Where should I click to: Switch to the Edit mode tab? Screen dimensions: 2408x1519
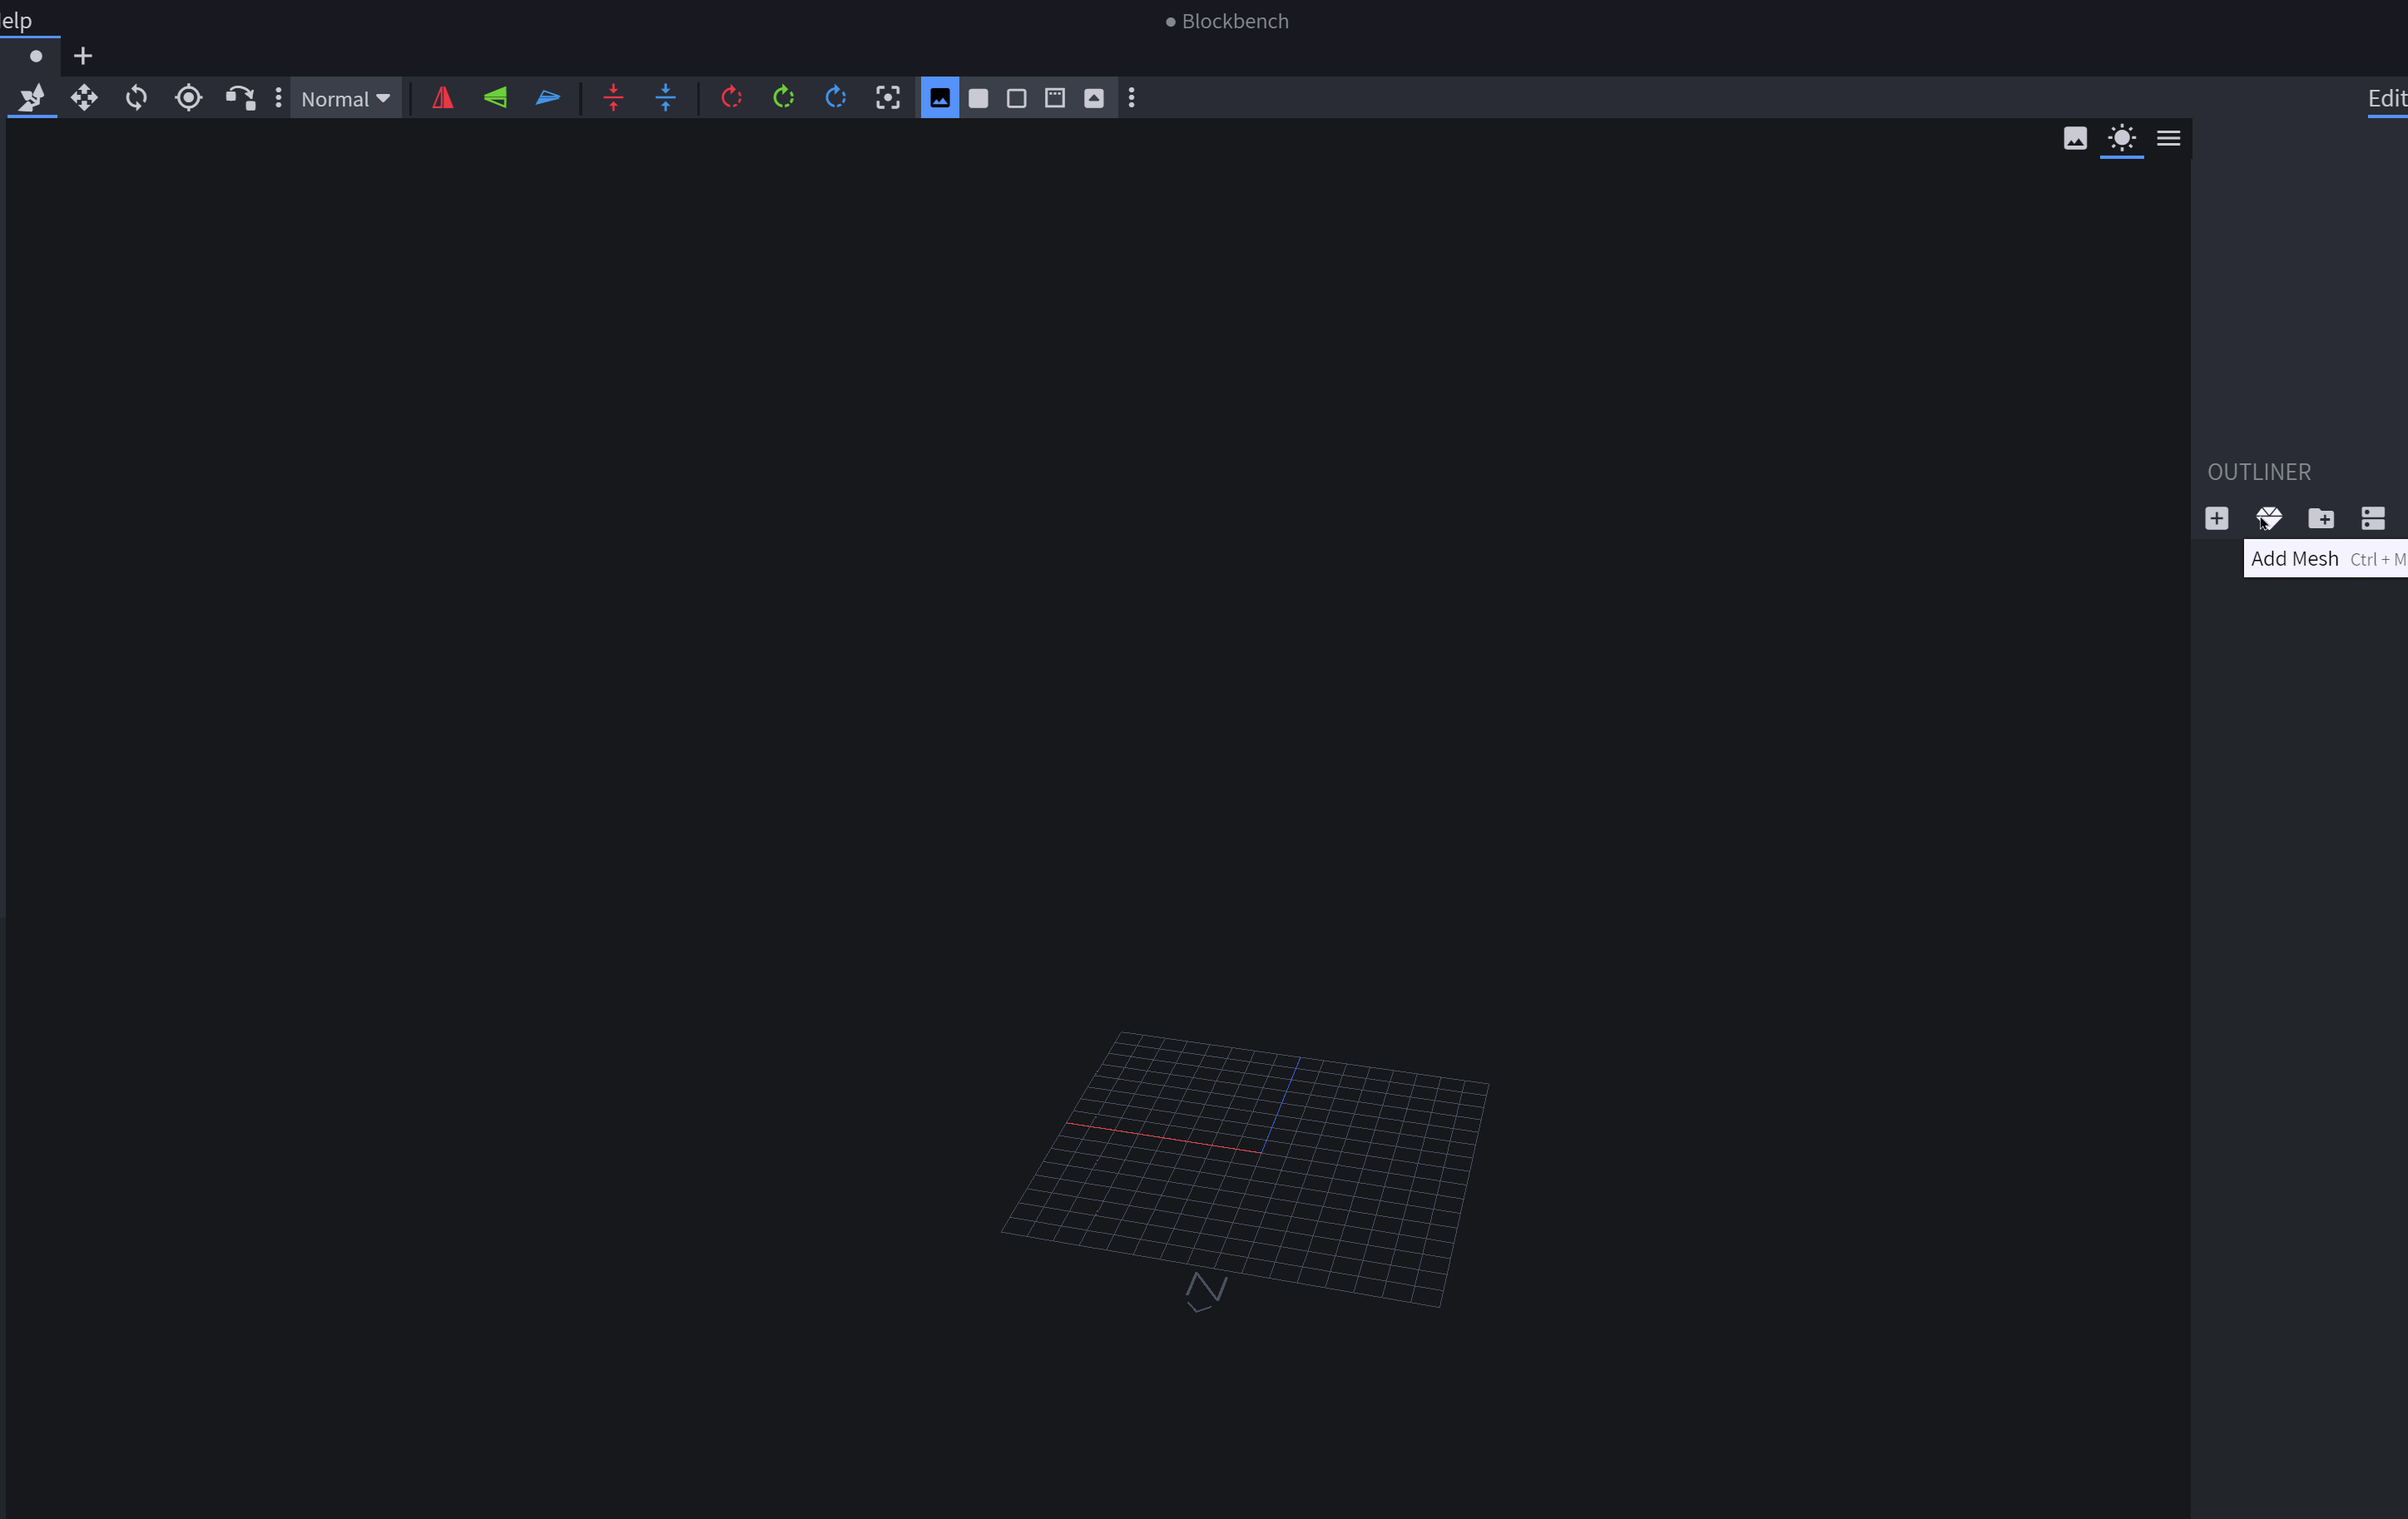click(x=2386, y=98)
